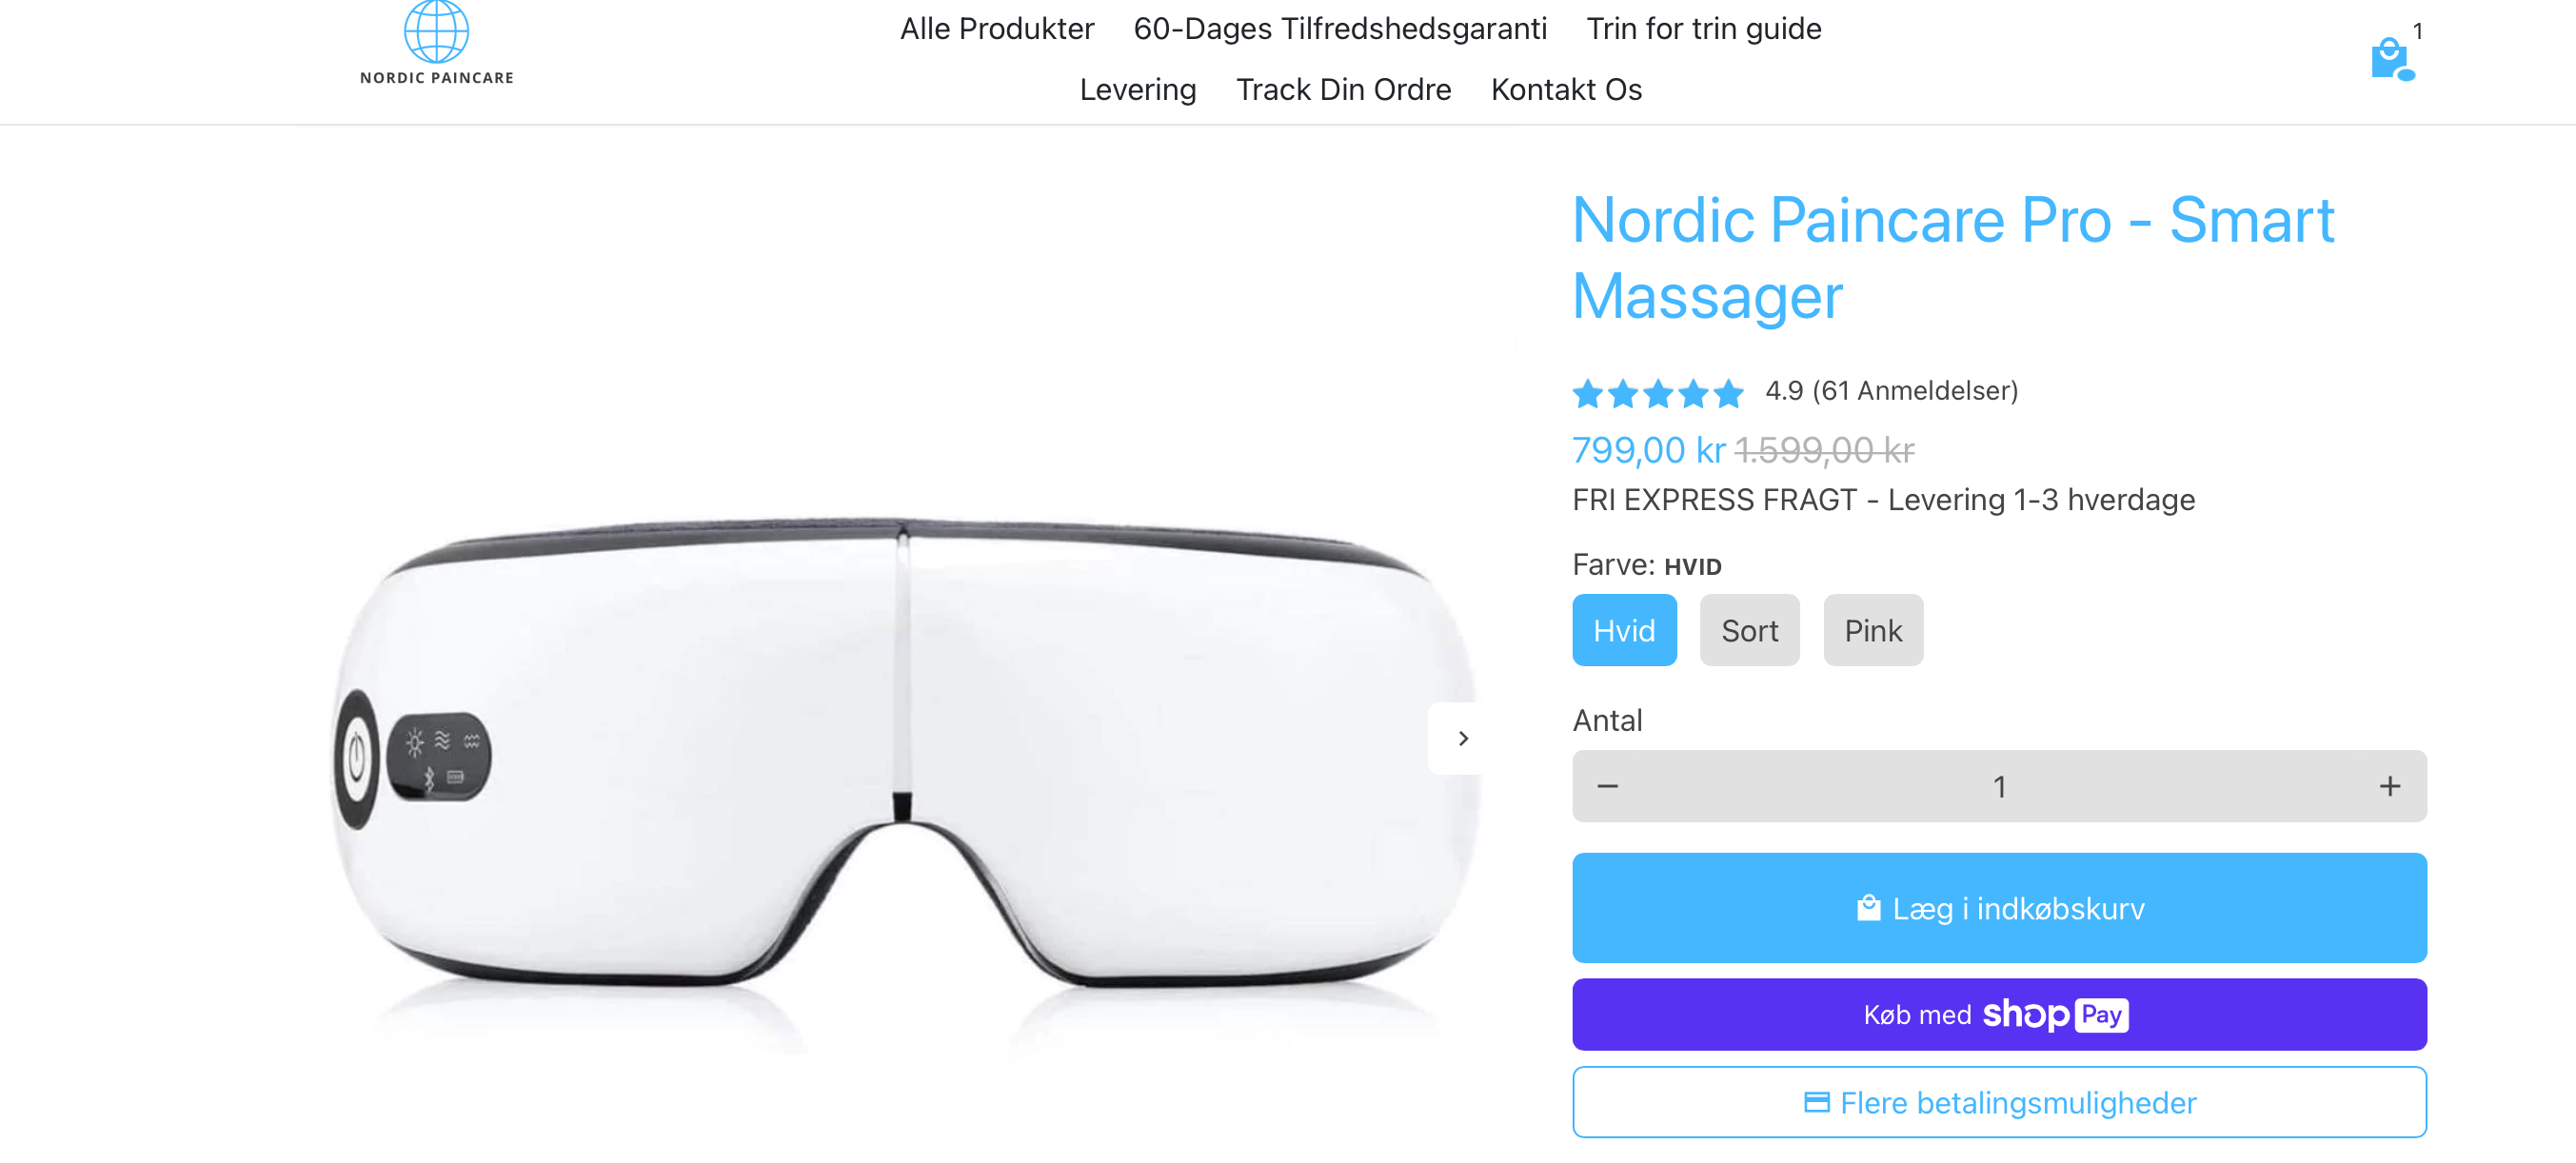The width and height of the screenshot is (2576, 1163).
Task: Go to Trin for trin guide
Action: point(1704,29)
